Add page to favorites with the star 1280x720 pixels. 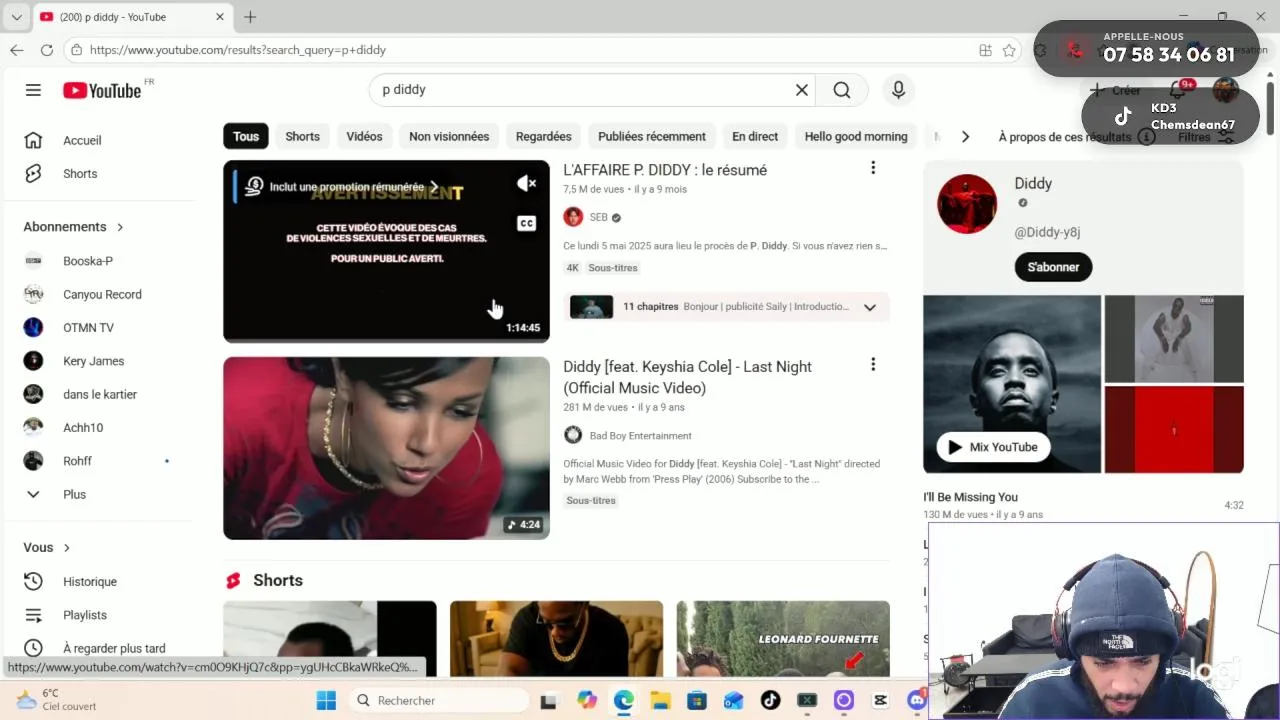tap(1009, 50)
